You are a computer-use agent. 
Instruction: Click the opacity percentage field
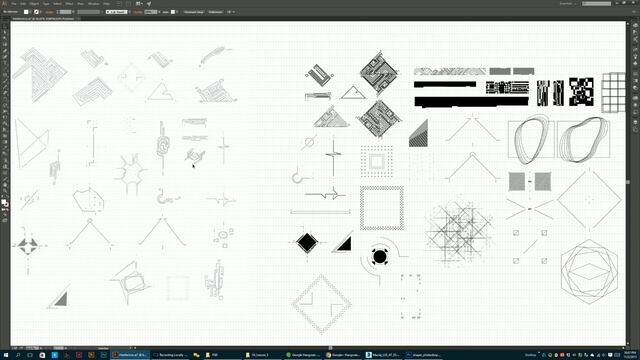(151, 12)
